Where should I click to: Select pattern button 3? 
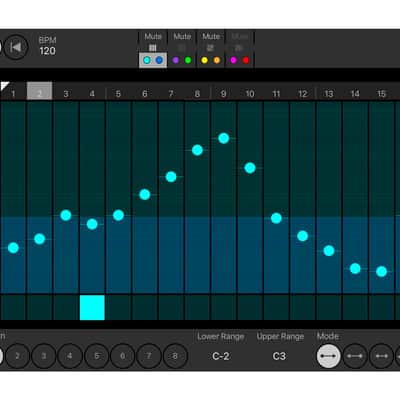point(44,356)
